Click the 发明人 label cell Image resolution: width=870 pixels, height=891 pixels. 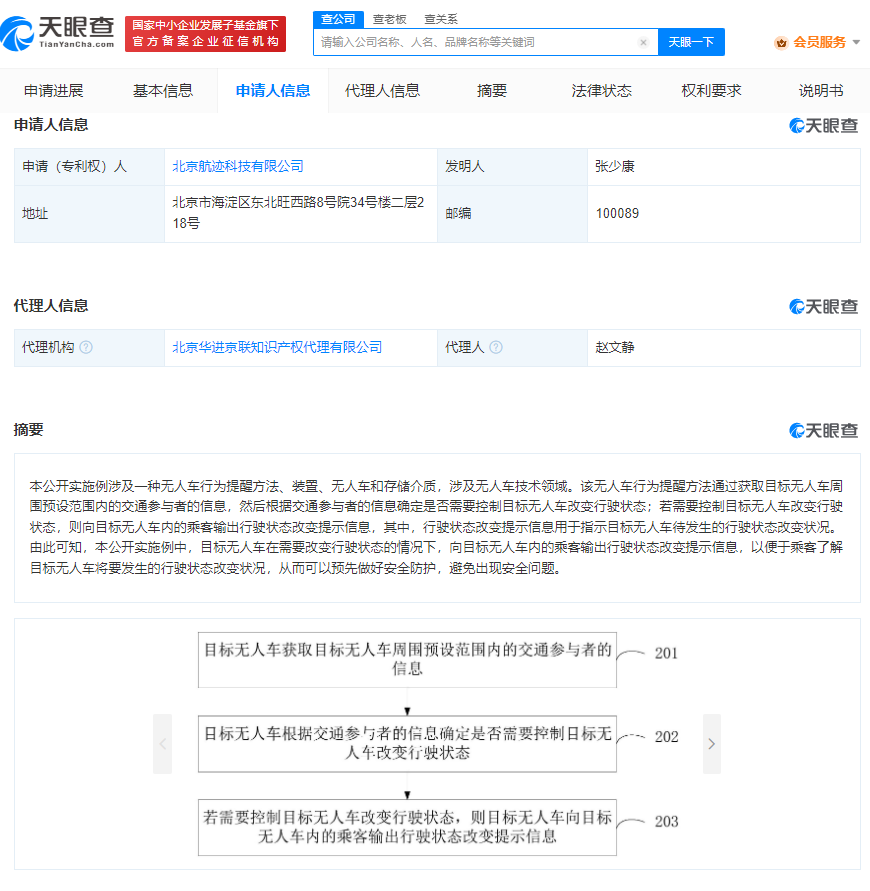pyautogui.click(x=512, y=166)
